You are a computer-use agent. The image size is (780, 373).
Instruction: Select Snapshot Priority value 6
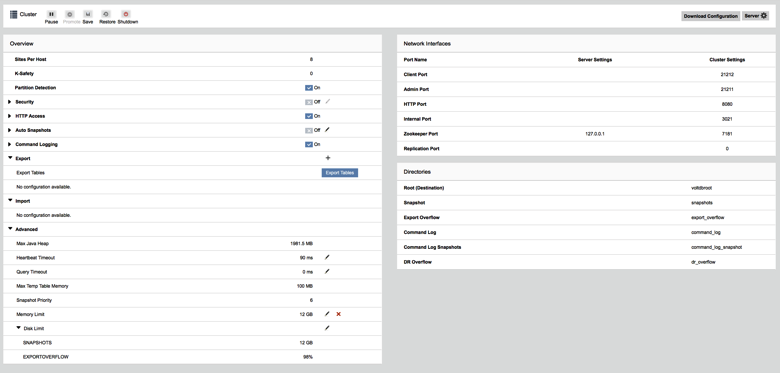(x=311, y=300)
